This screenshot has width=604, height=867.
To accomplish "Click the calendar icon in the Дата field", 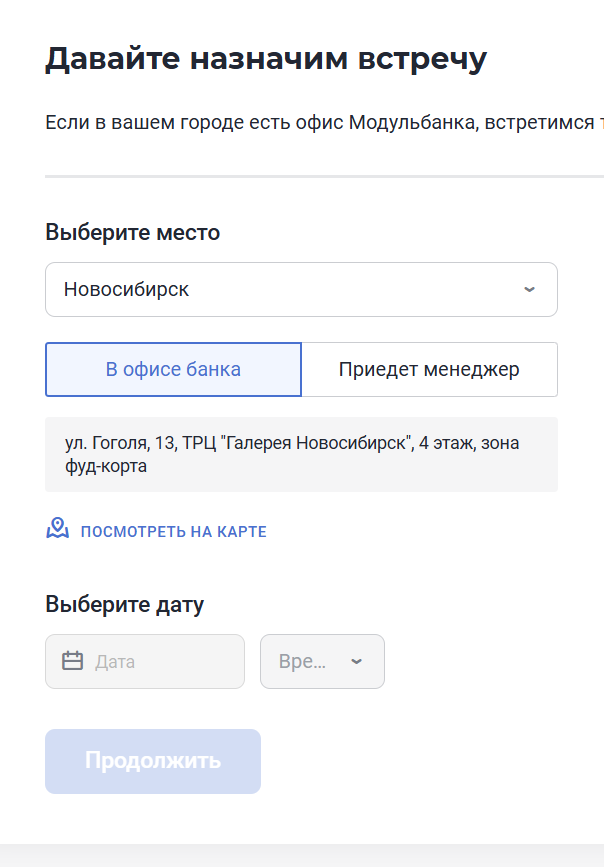I will pos(72,661).
